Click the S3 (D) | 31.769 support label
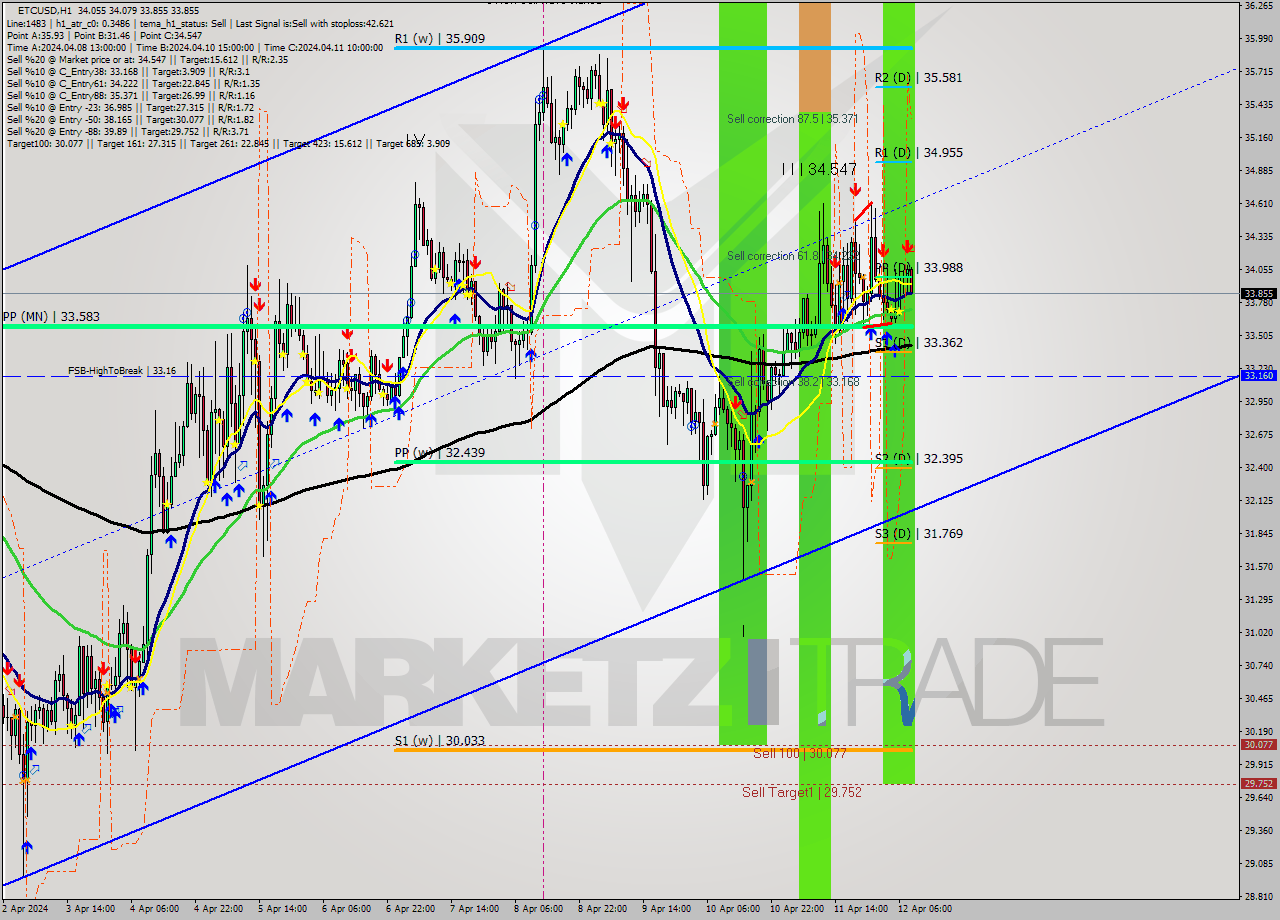 coord(918,534)
